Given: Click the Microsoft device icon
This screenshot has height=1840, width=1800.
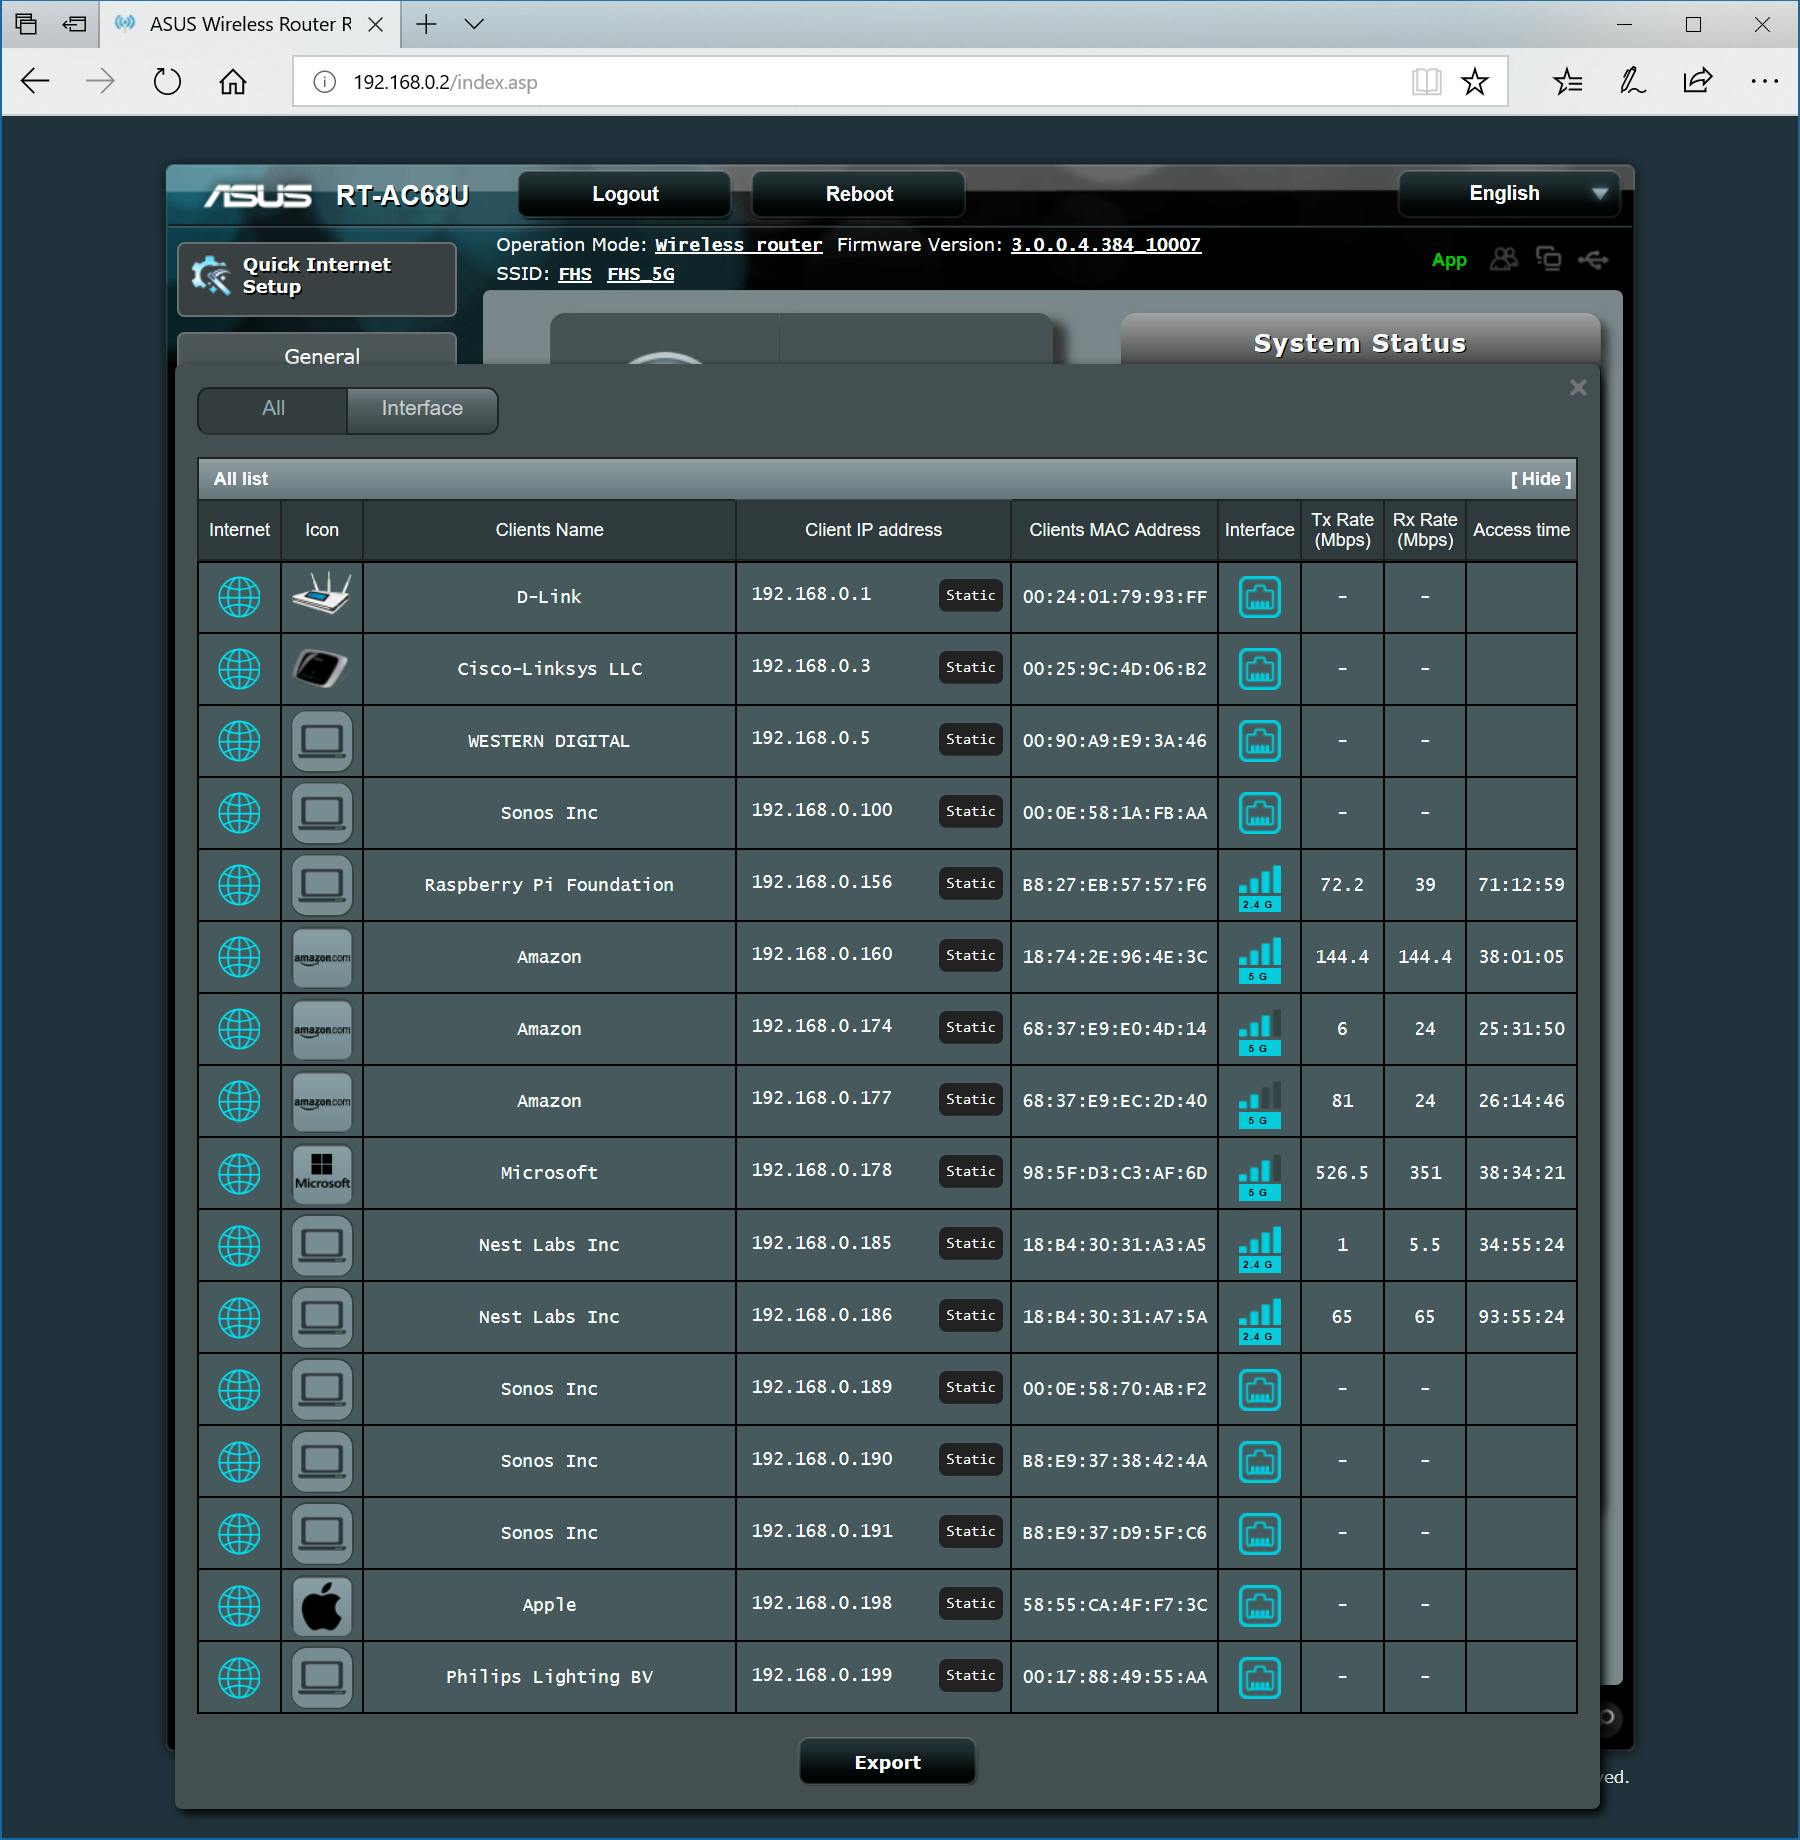Looking at the screenshot, I should [321, 1173].
